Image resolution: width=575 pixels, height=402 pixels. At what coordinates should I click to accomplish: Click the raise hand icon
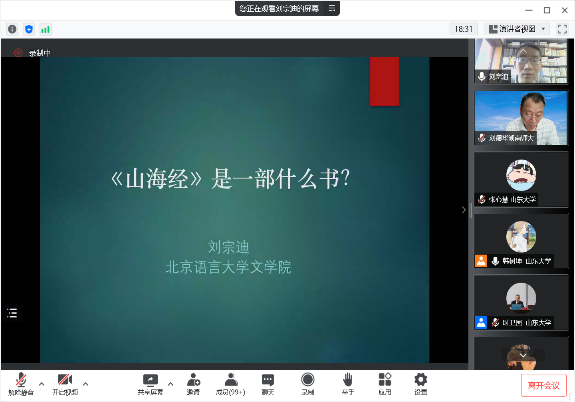click(348, 384)
